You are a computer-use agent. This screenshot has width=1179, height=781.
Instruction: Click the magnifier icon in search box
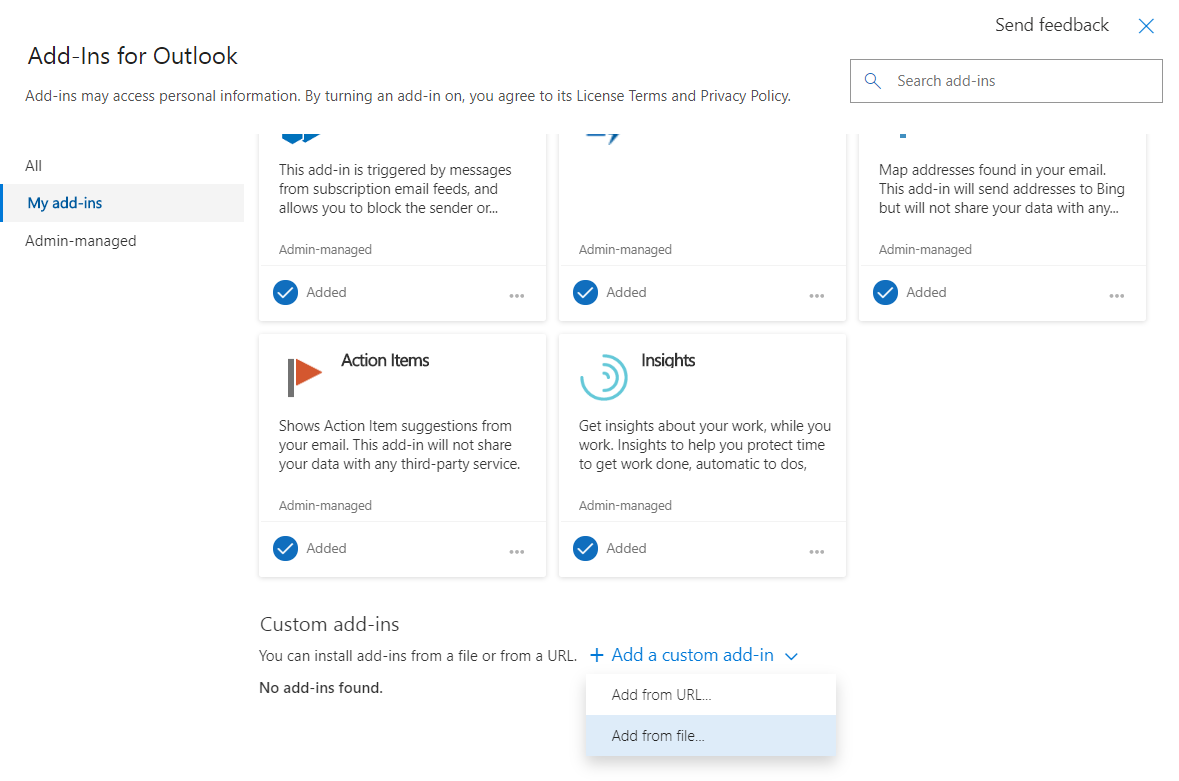pos(873,81)
